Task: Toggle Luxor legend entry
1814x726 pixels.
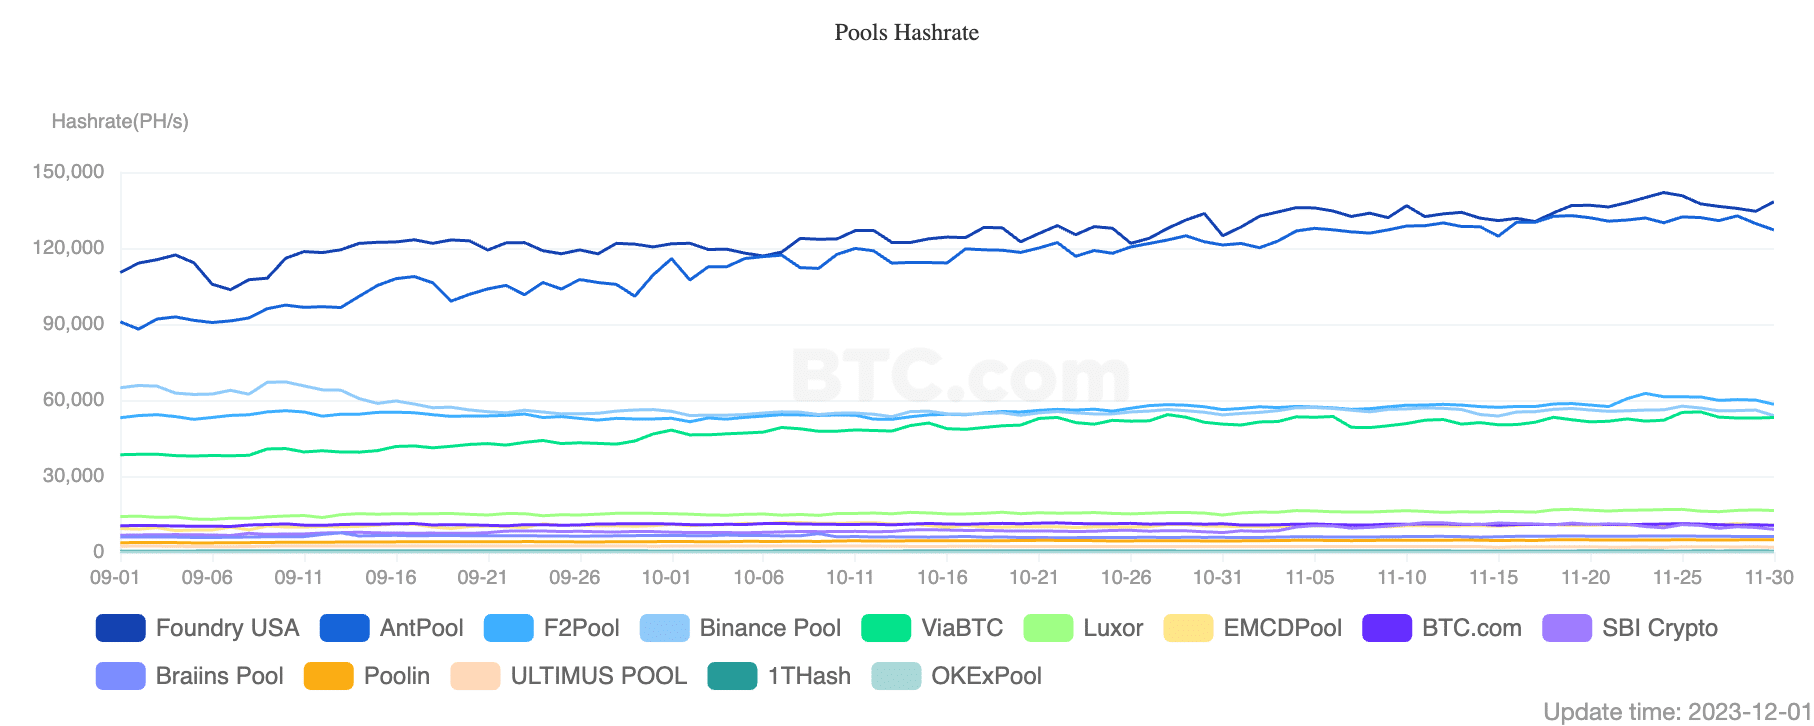Action: click(1049, 628)
